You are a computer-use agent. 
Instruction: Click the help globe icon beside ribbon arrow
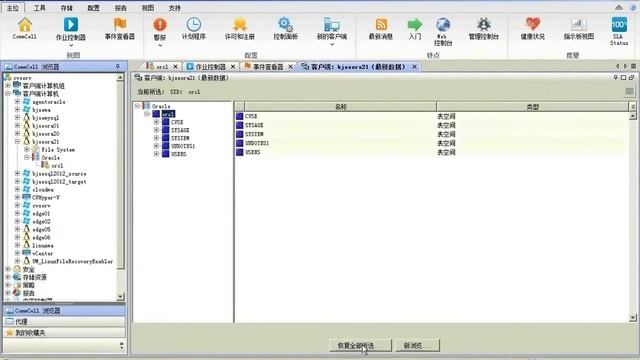[632, 7]
